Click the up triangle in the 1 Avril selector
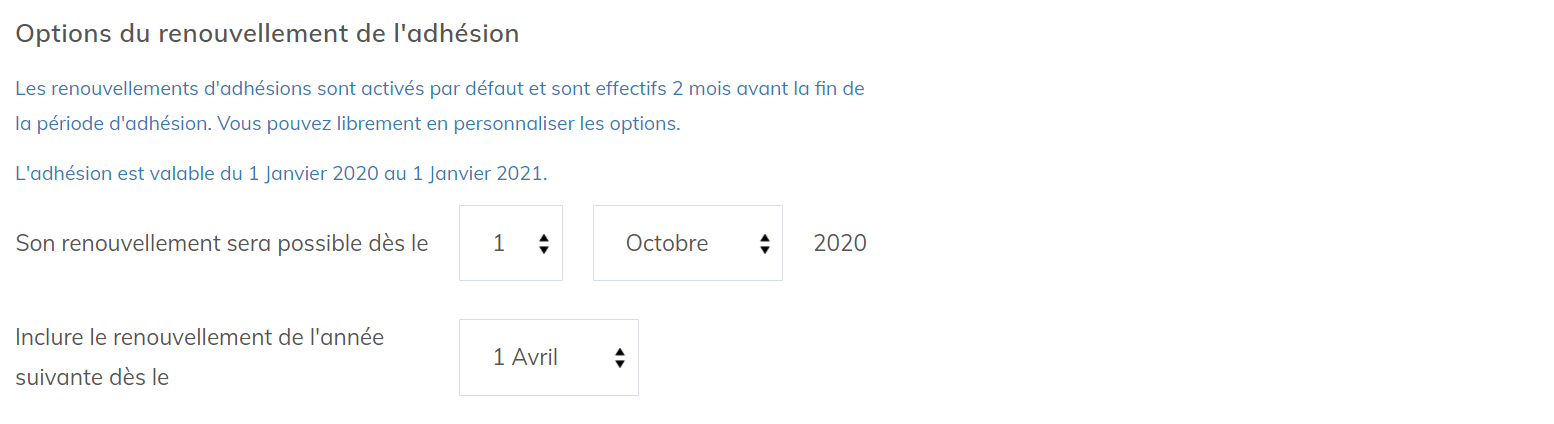Image resolution: width=1554 pixels, height=424 pixels. pyautogui.click(x=620, y=352)
